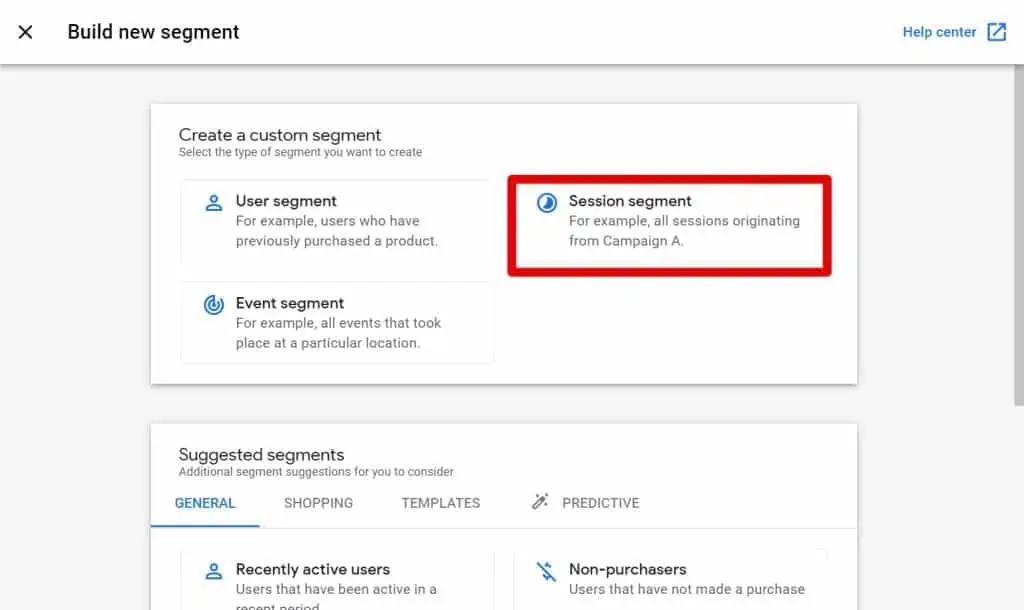Screen dimensions: 1024x610
Task: Select the highlighted Session segment option
Action: pos(668,222)
